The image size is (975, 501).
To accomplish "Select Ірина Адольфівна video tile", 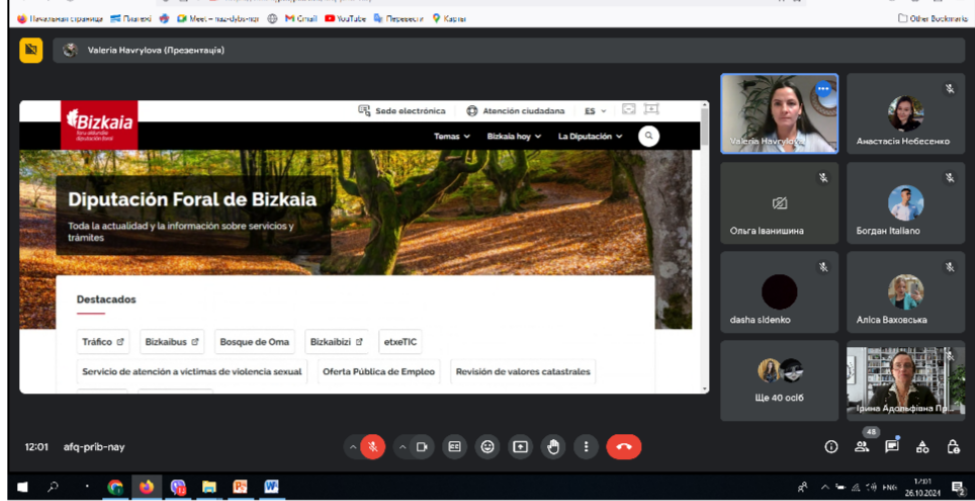I will click(905, 381).
